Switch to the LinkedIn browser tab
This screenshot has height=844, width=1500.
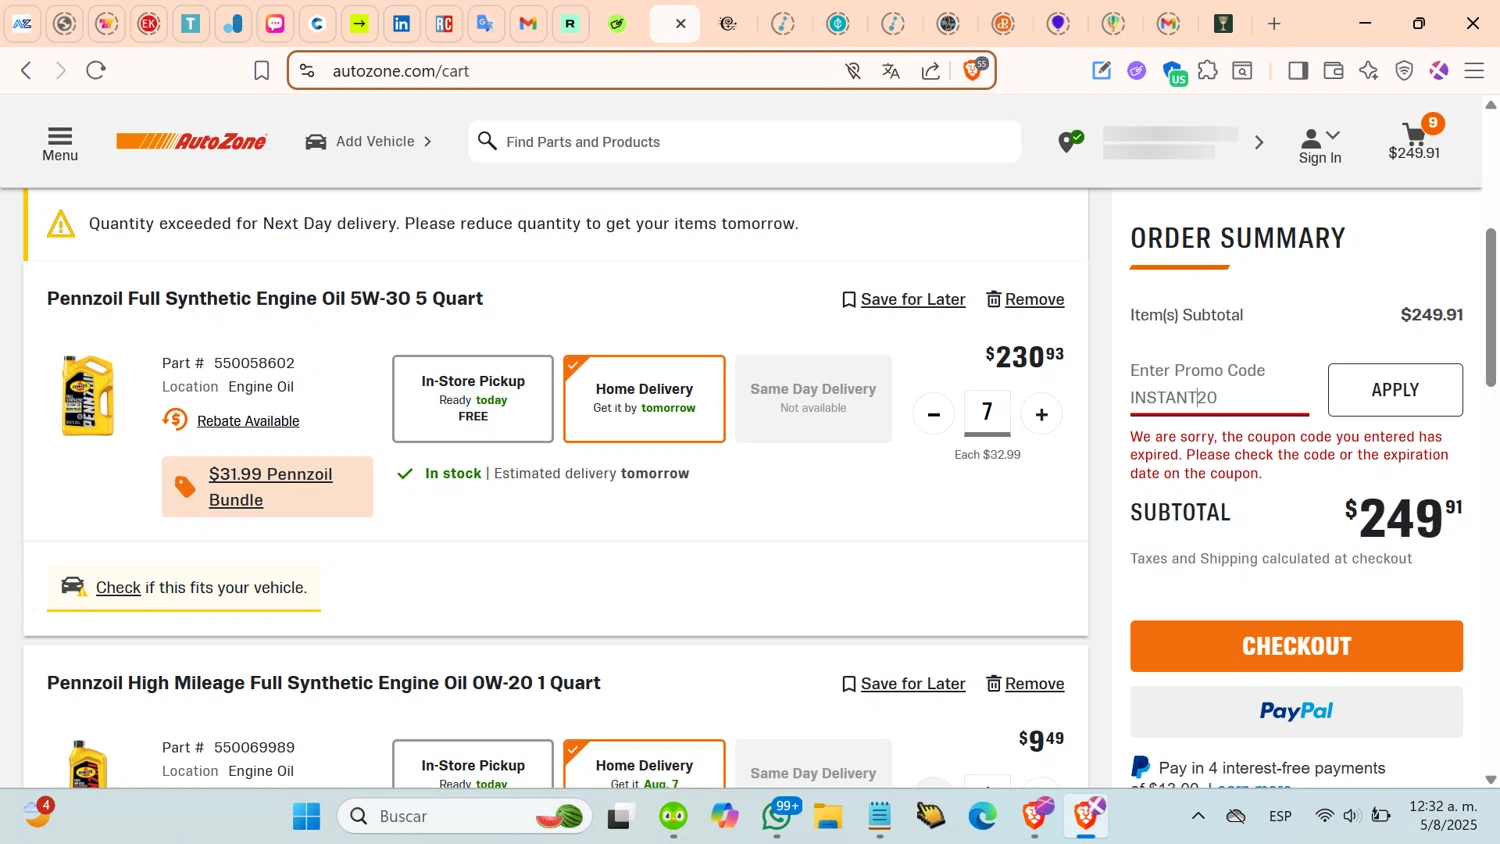[x=401, y=24]
